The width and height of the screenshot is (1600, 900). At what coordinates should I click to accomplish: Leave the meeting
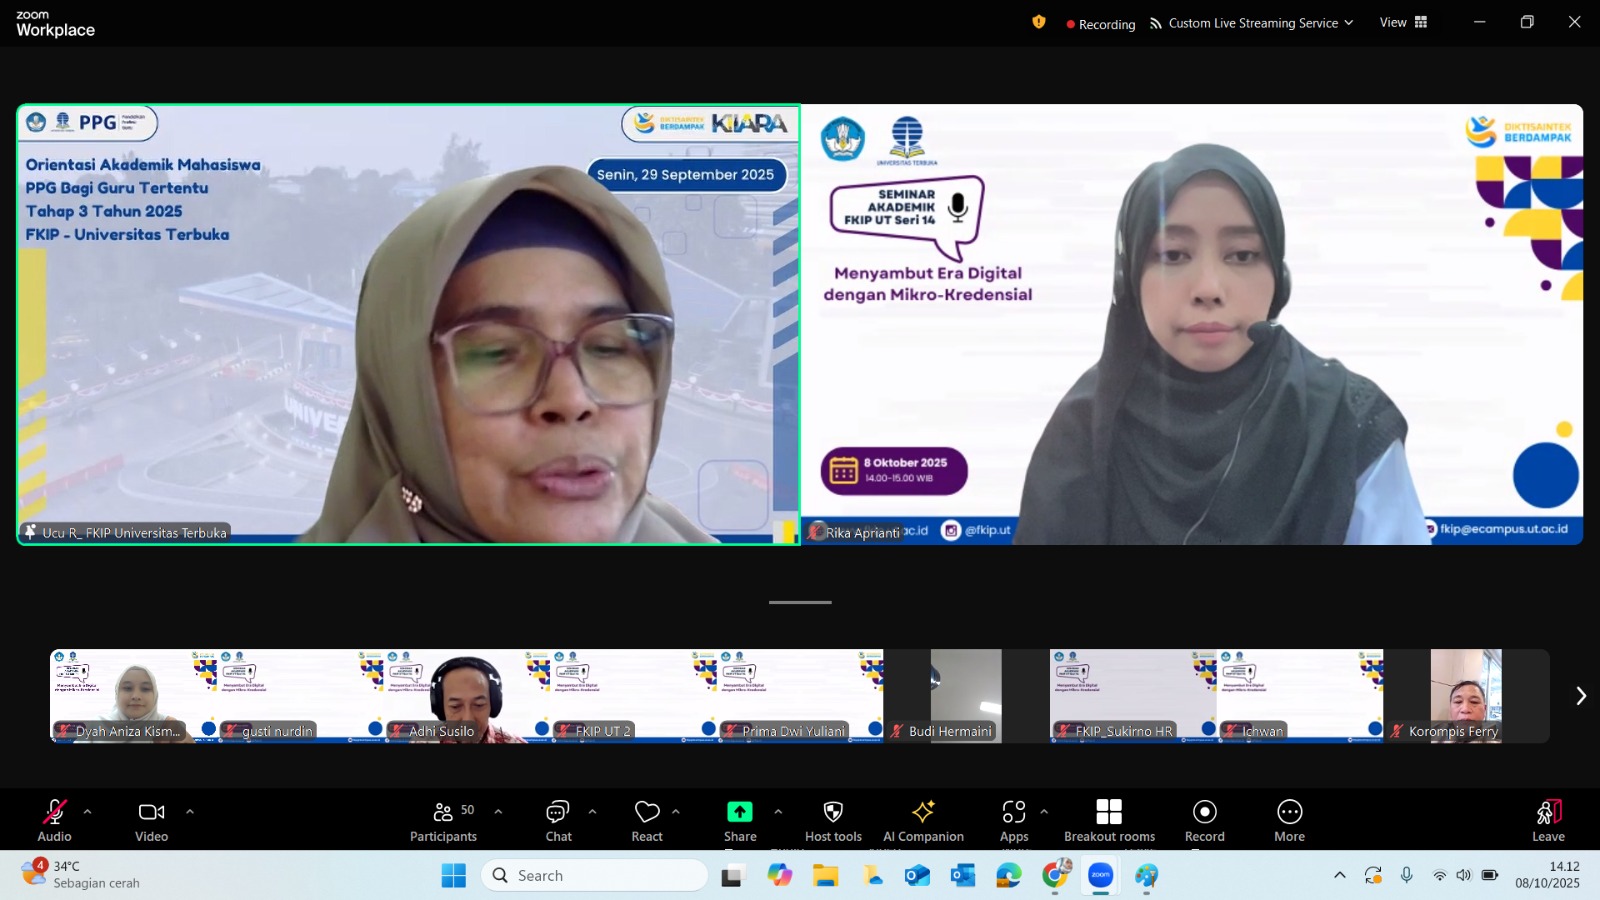click(1548, 820)
